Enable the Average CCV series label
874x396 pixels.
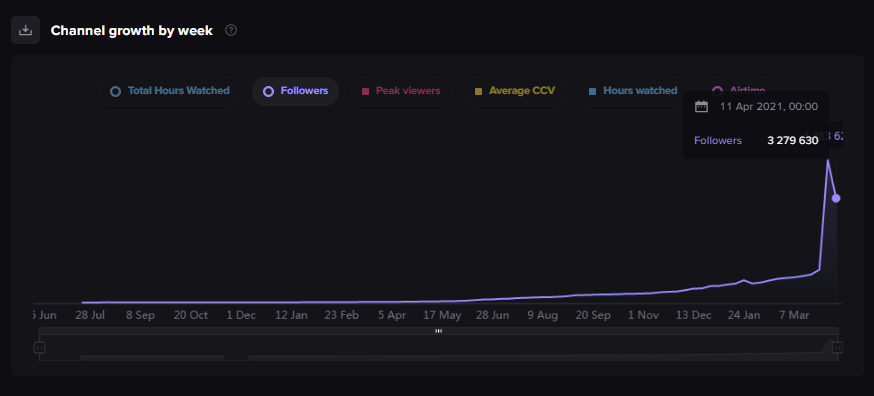(x=522, y=90)
